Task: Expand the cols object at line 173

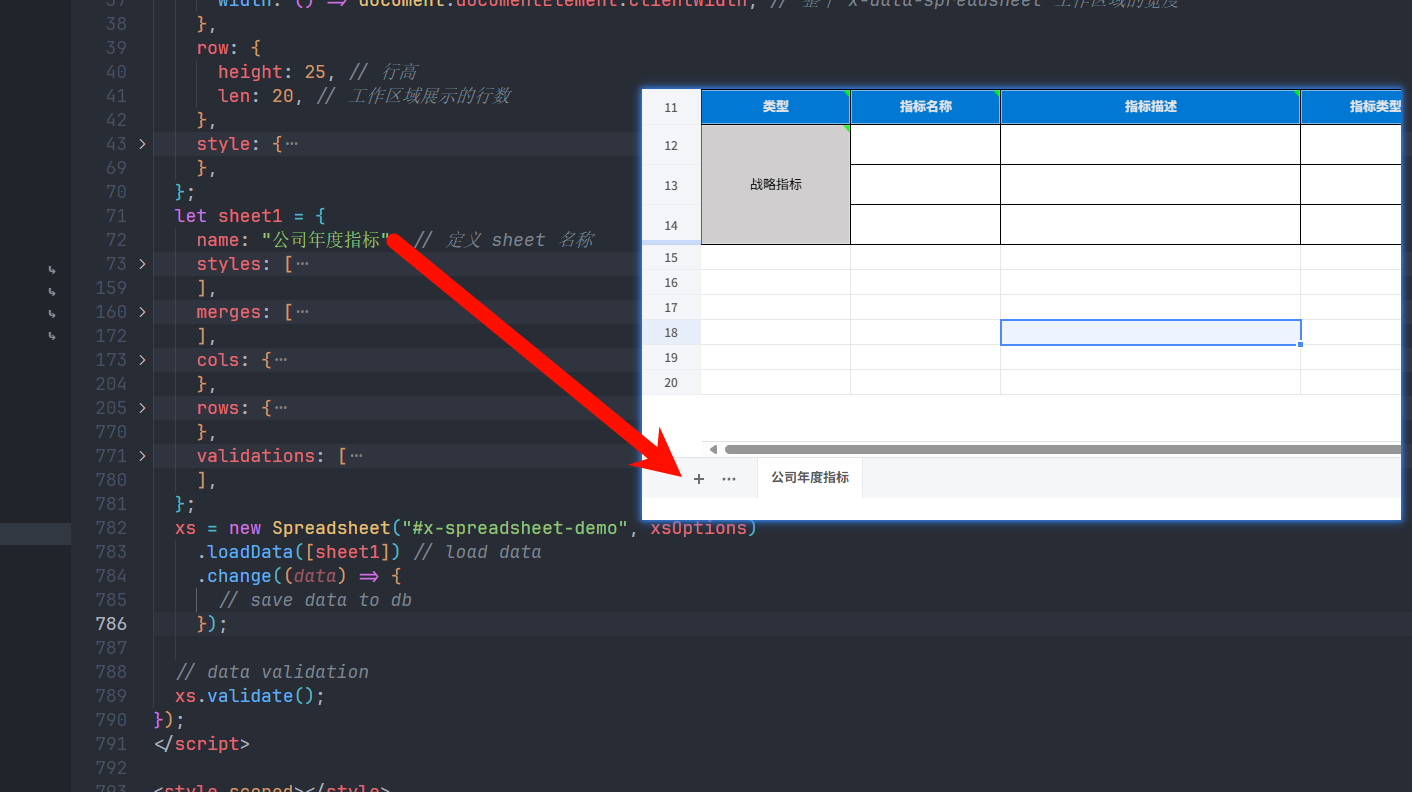Action: click(x=142, y=359)
